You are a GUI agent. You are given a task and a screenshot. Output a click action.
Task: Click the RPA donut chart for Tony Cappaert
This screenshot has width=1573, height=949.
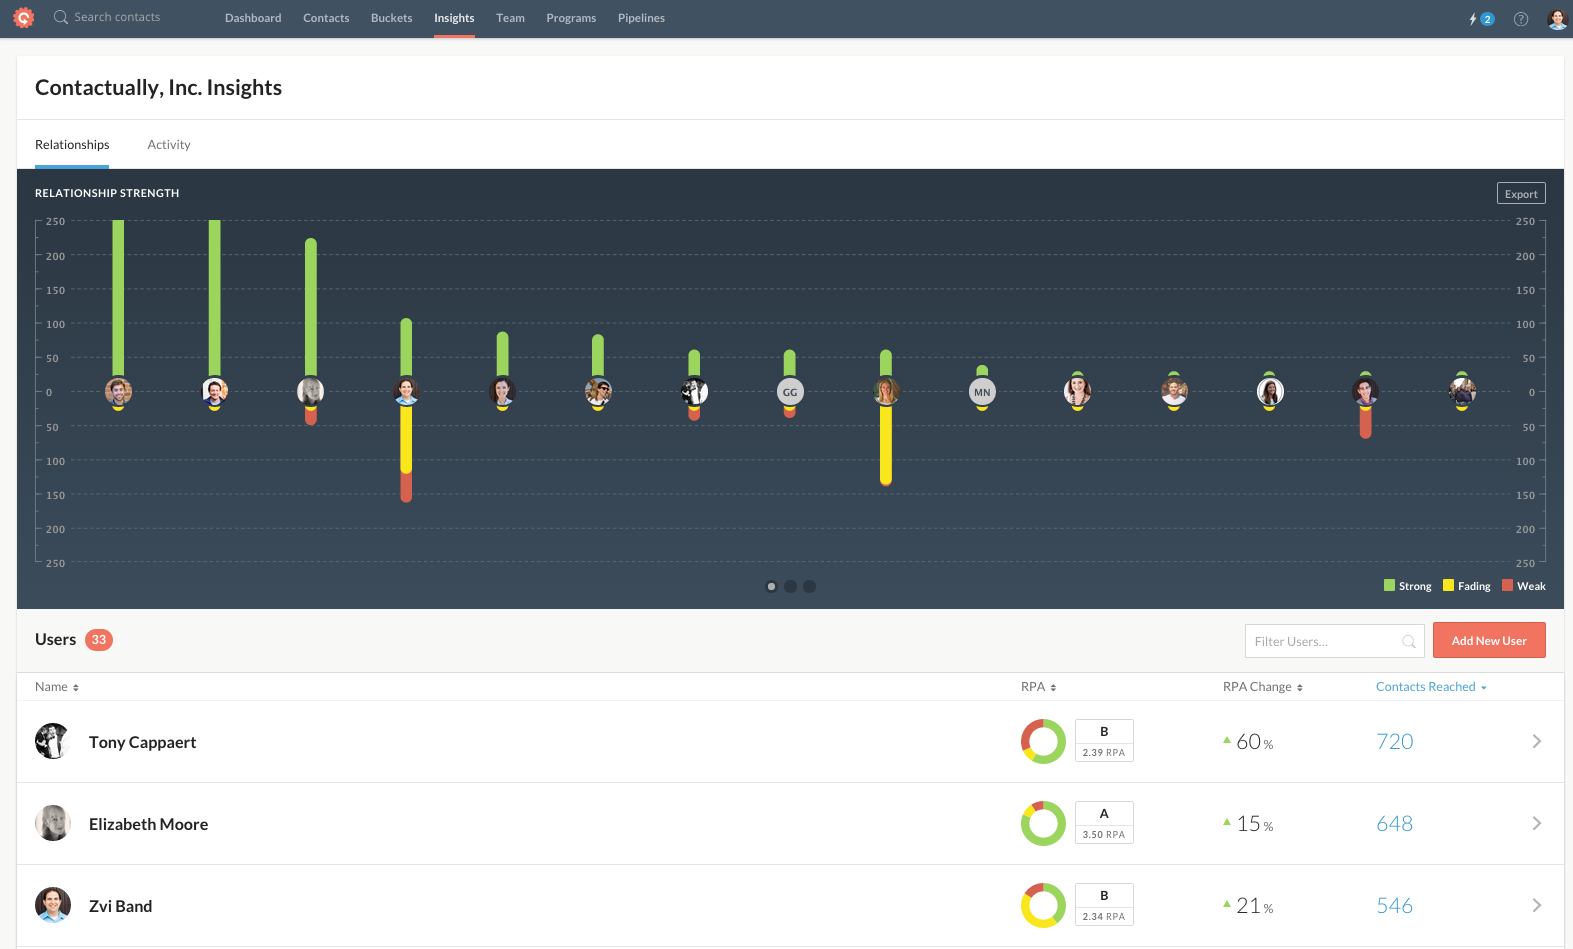[1043, 742]
